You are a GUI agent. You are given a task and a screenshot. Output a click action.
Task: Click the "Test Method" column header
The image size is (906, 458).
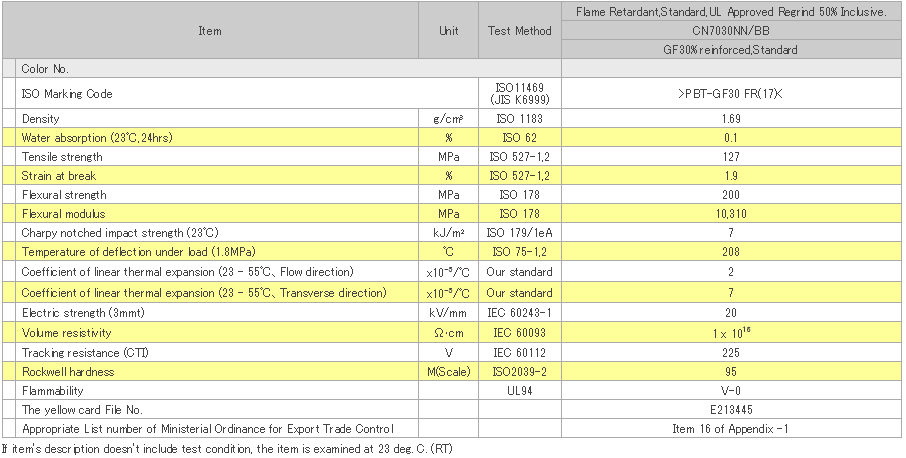(519, 30)
